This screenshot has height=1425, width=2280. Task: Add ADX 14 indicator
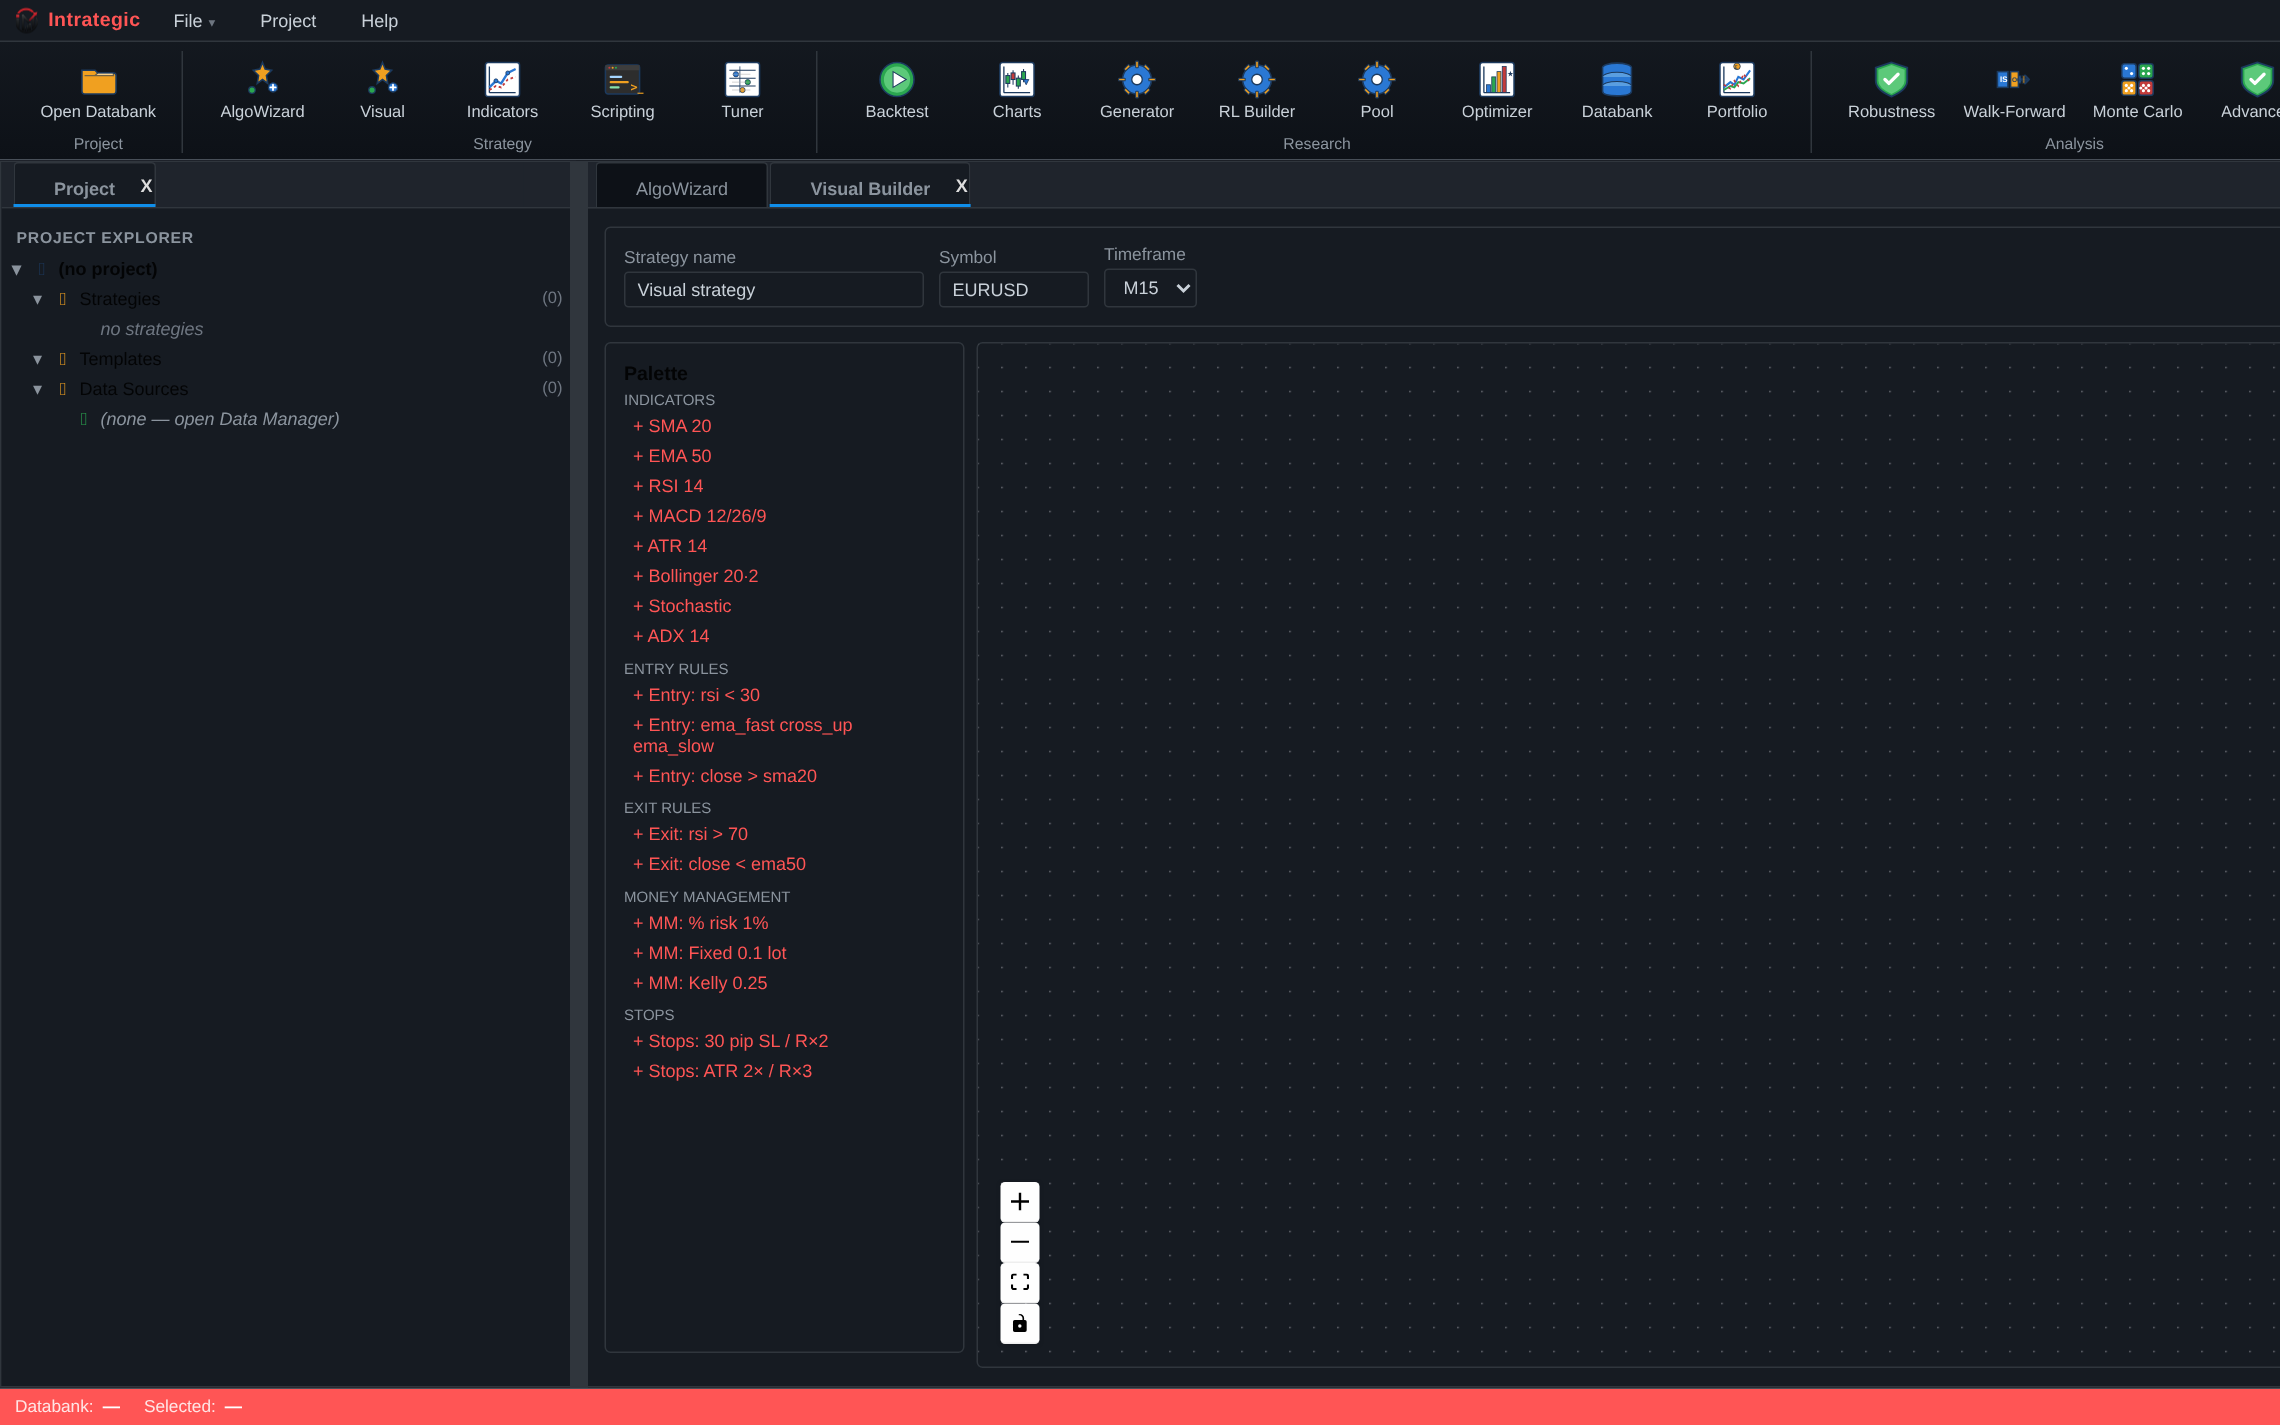pos(671,636)
